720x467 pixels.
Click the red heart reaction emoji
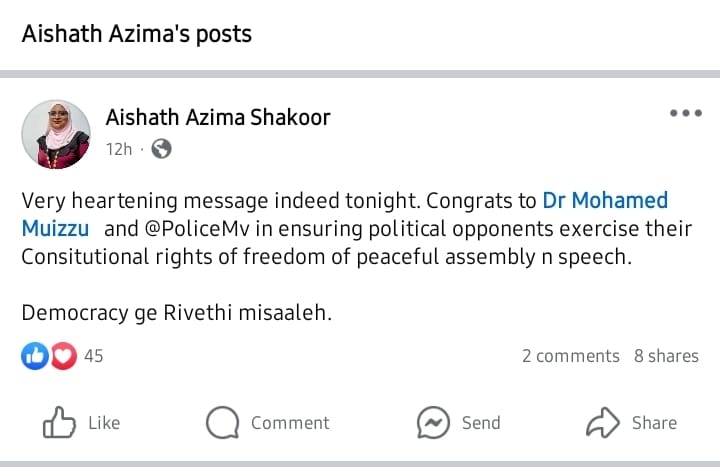[63, 355]
